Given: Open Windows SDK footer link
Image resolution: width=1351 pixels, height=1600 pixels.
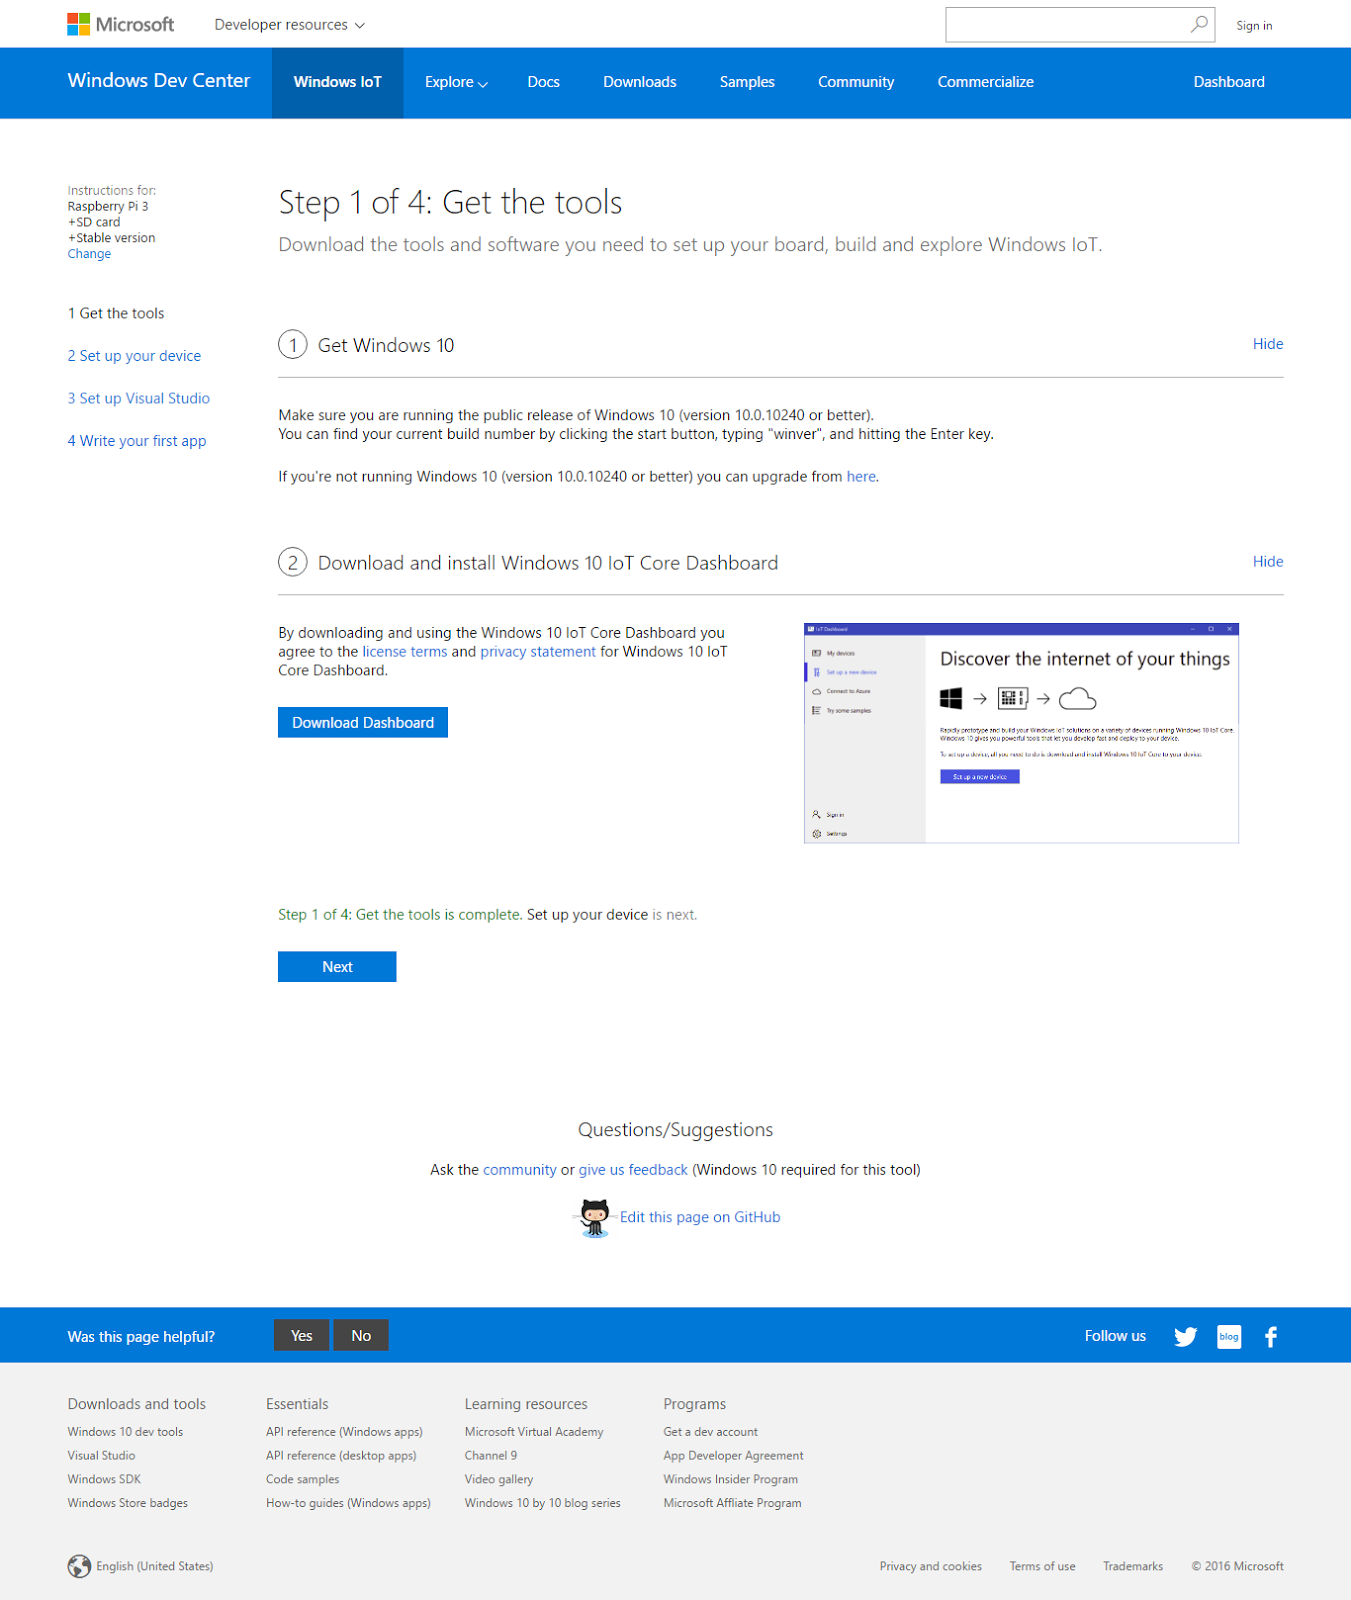Looking at the screenshot, I should pos(104,1479).
